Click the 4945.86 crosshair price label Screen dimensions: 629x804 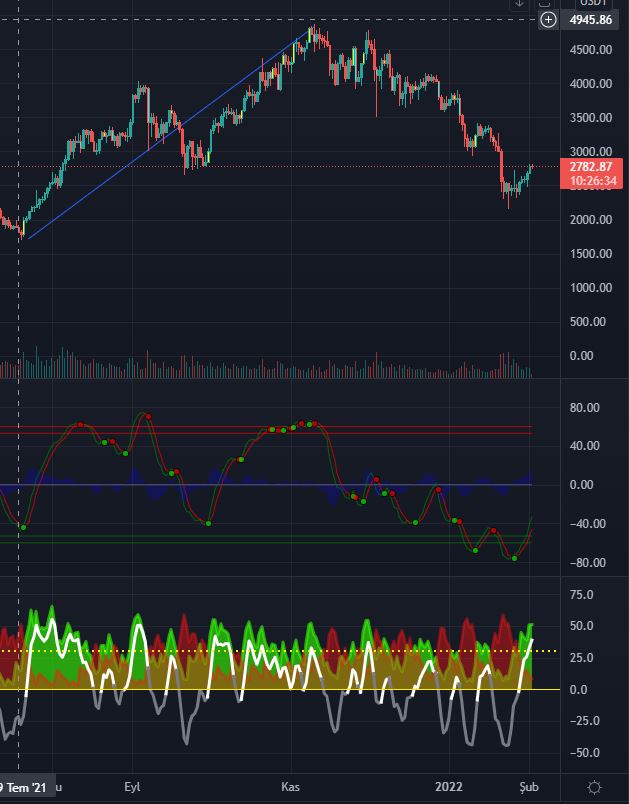591,20
